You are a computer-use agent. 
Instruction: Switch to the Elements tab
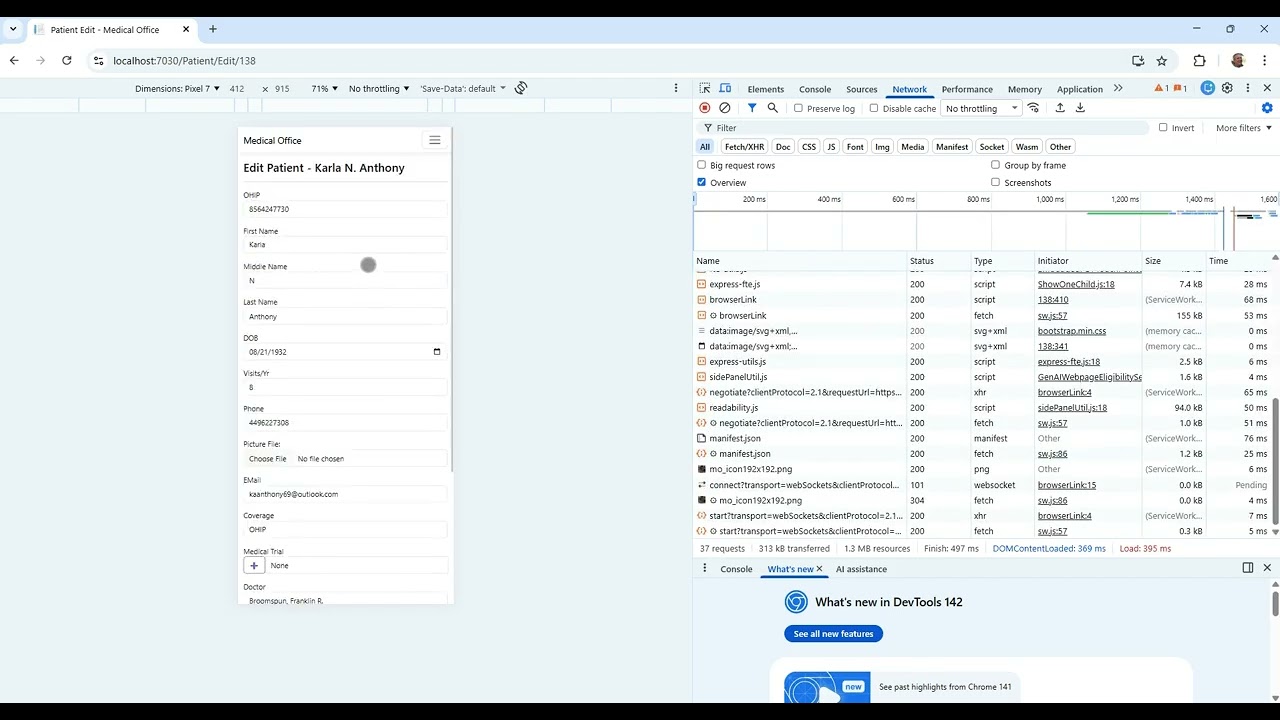(x=766, y=89)
